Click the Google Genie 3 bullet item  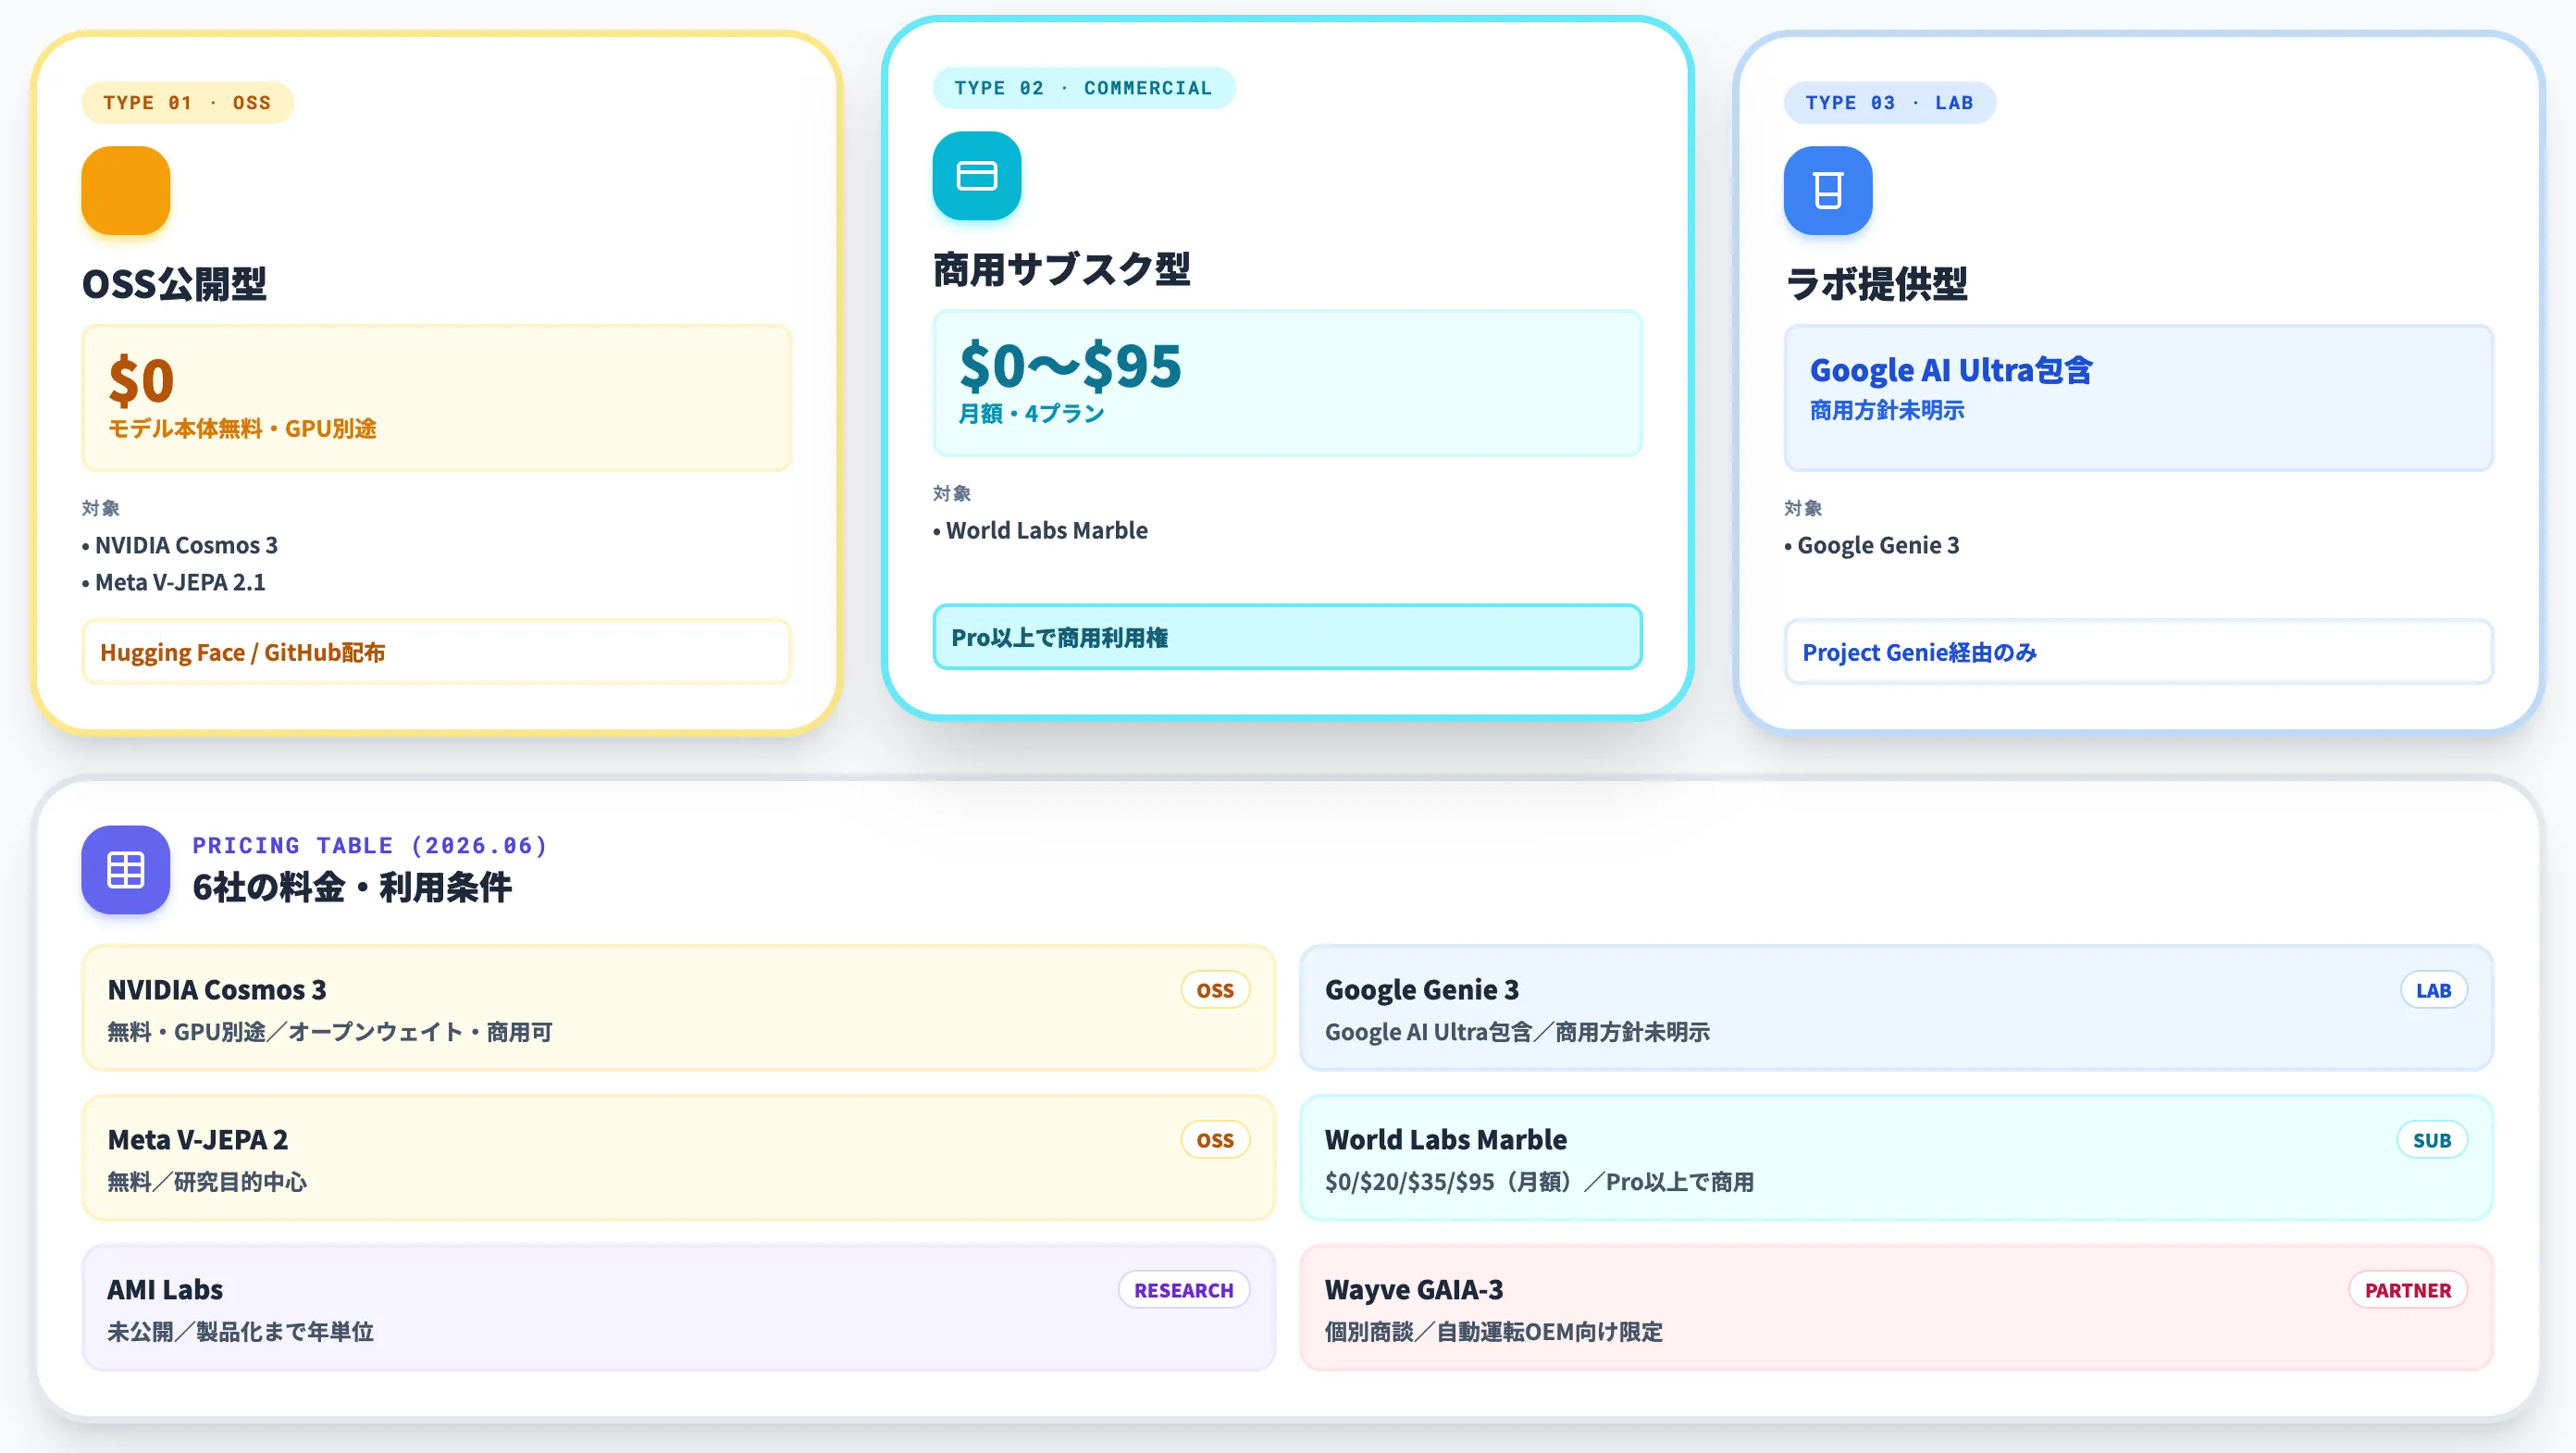[1872, 545]
